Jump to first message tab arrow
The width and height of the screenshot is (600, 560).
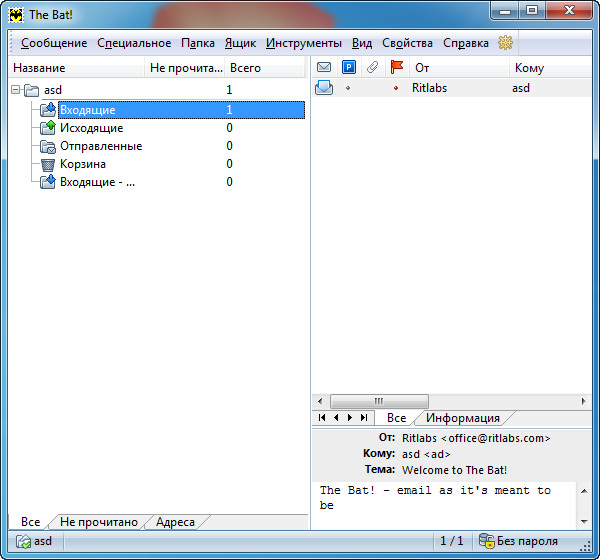[322, 418]
